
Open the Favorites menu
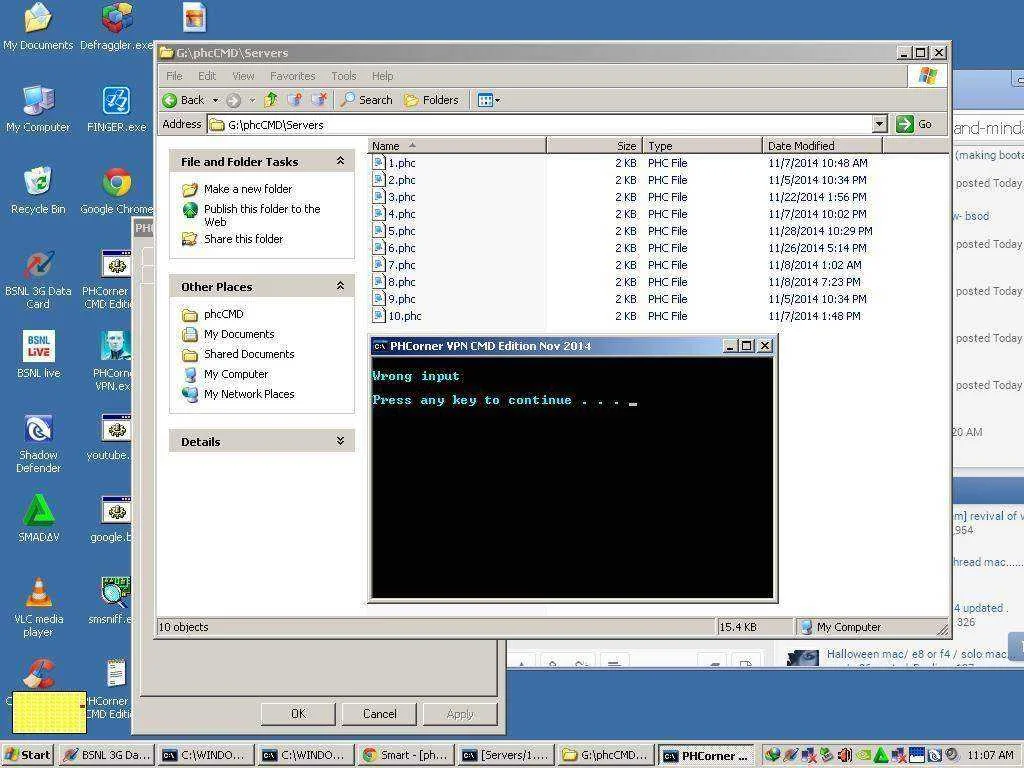pyautogui.click(x=293, y=76)
